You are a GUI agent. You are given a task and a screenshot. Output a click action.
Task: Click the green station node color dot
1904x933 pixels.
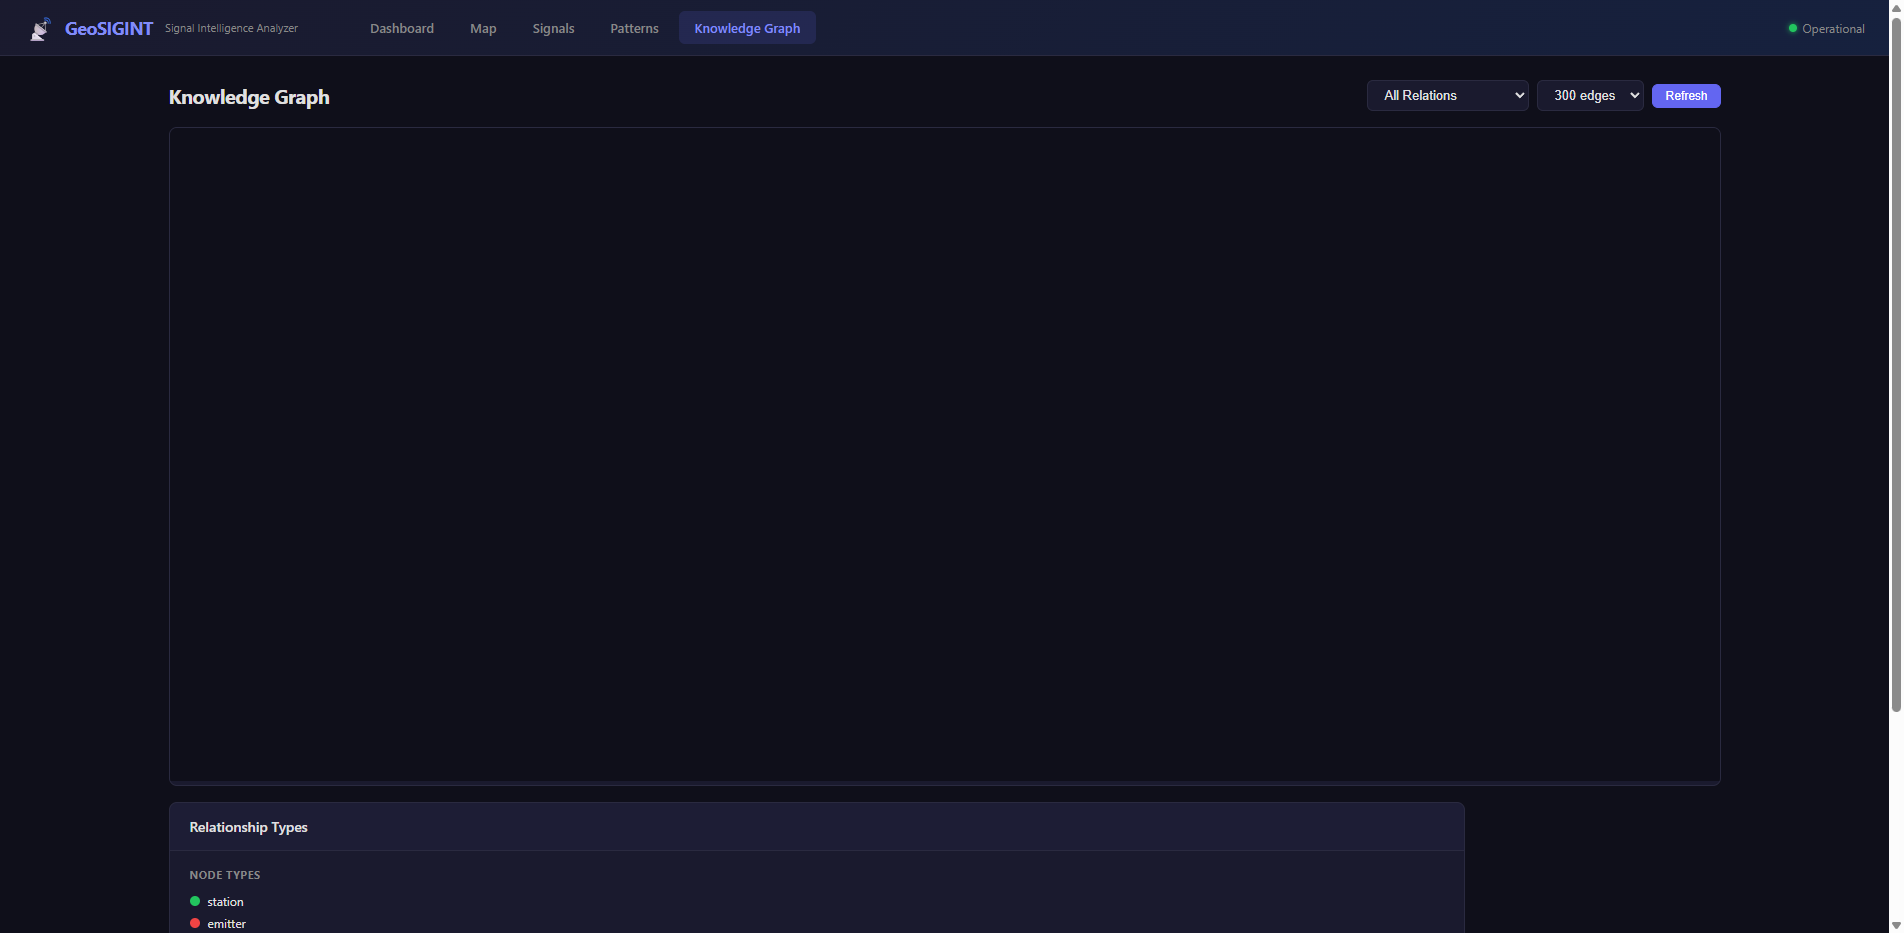[195, 901]
